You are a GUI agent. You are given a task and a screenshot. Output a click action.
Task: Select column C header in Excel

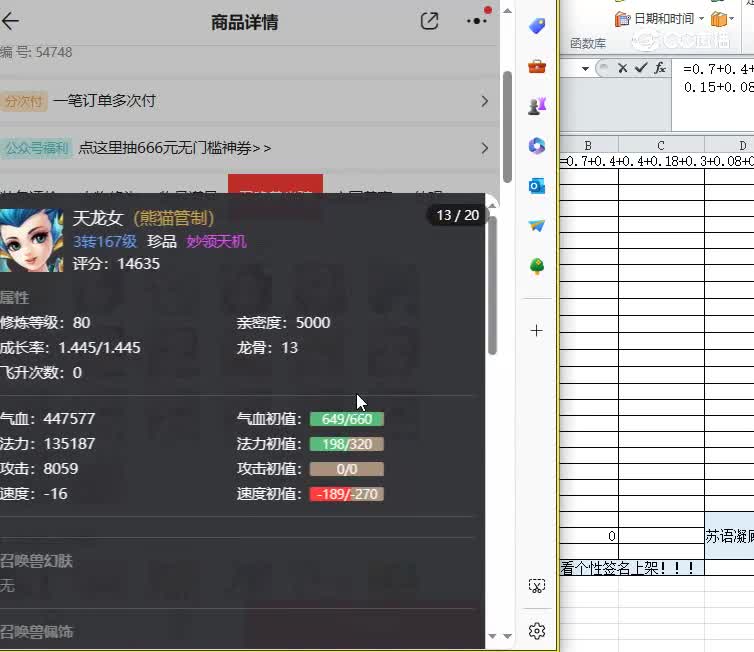point(661,145)
